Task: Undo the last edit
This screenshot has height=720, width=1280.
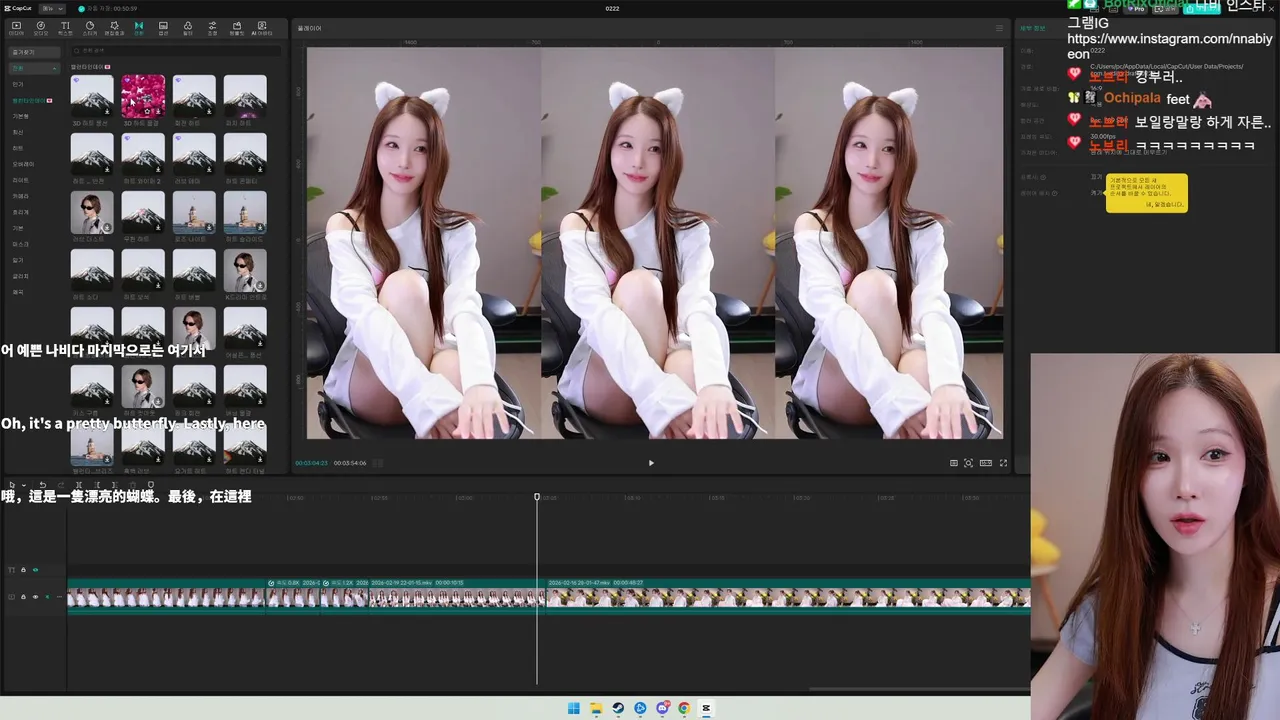Action: click(42, 485)
